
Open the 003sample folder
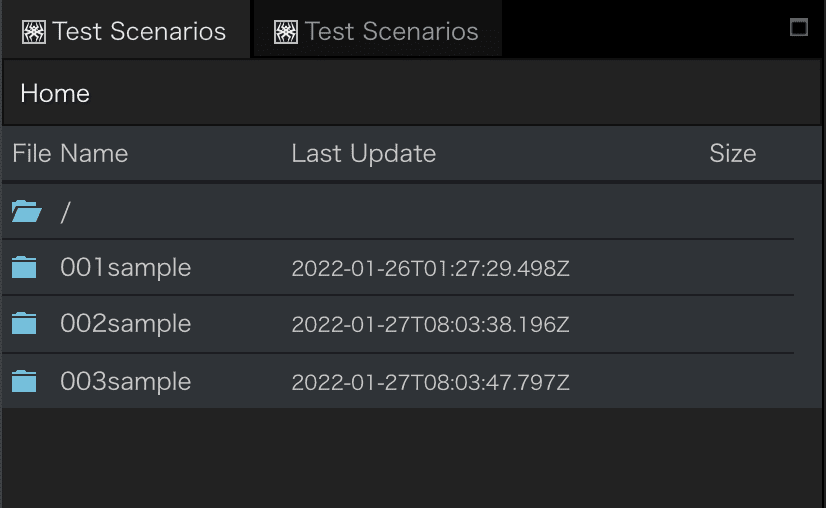point(125,382)
